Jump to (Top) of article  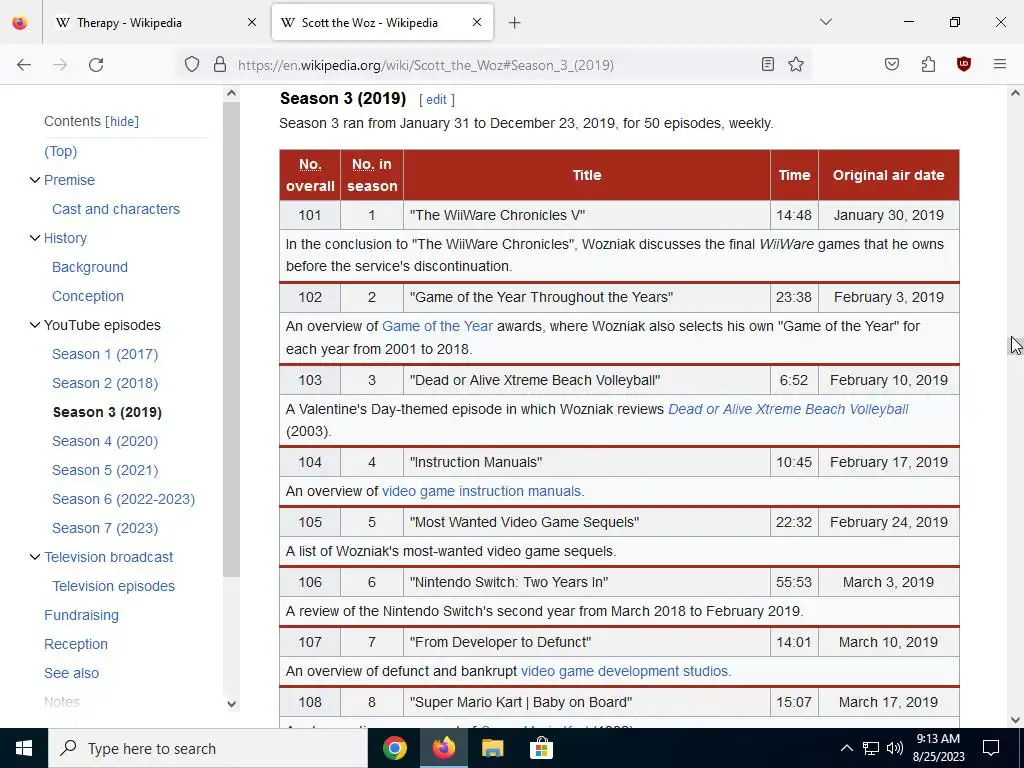pos(60,151)
